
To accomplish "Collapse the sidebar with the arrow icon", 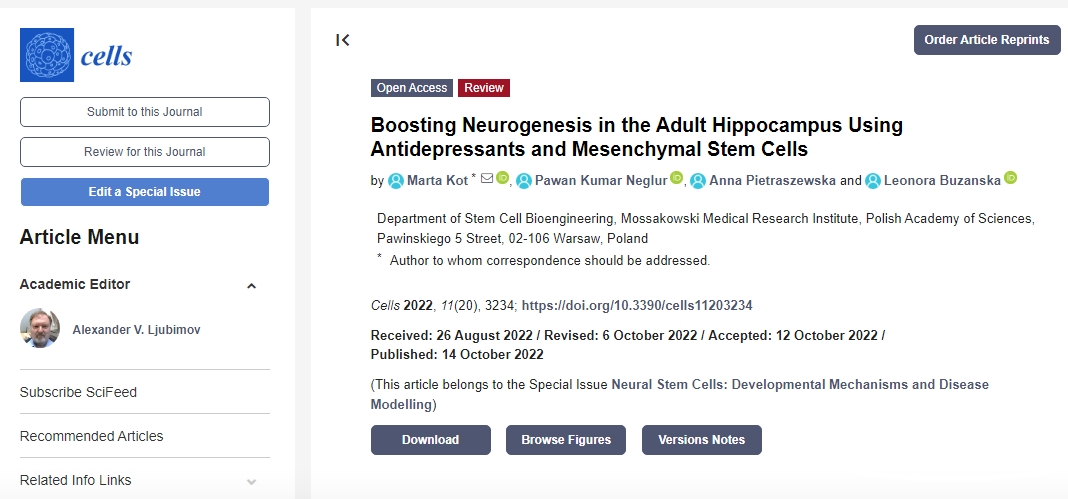I will [343, 40].
